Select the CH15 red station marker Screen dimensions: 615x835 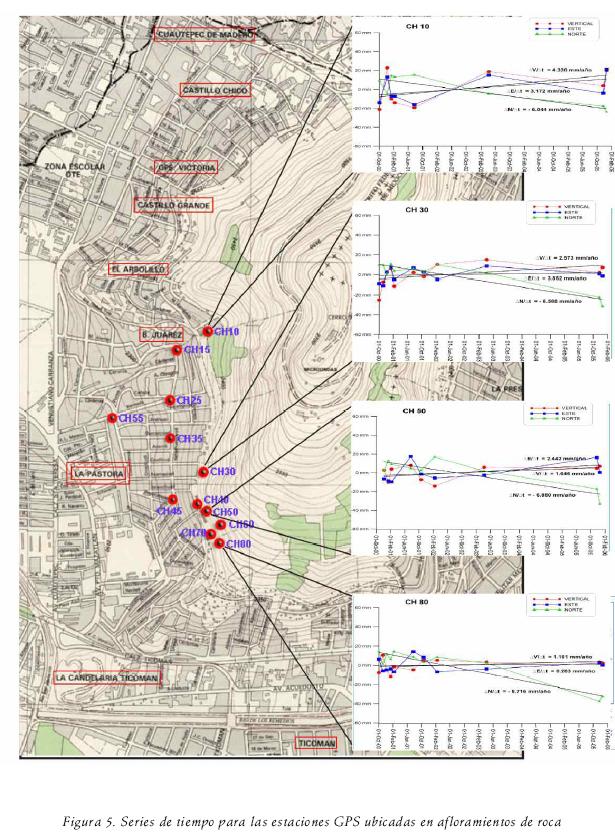tap(177, 350)
